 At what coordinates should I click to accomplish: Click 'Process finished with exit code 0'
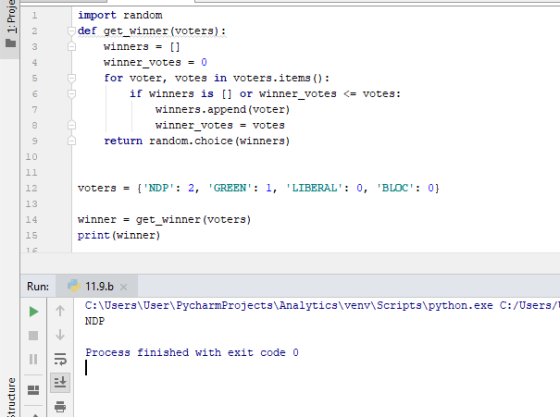pyautogui.click(x=192, y=353)
